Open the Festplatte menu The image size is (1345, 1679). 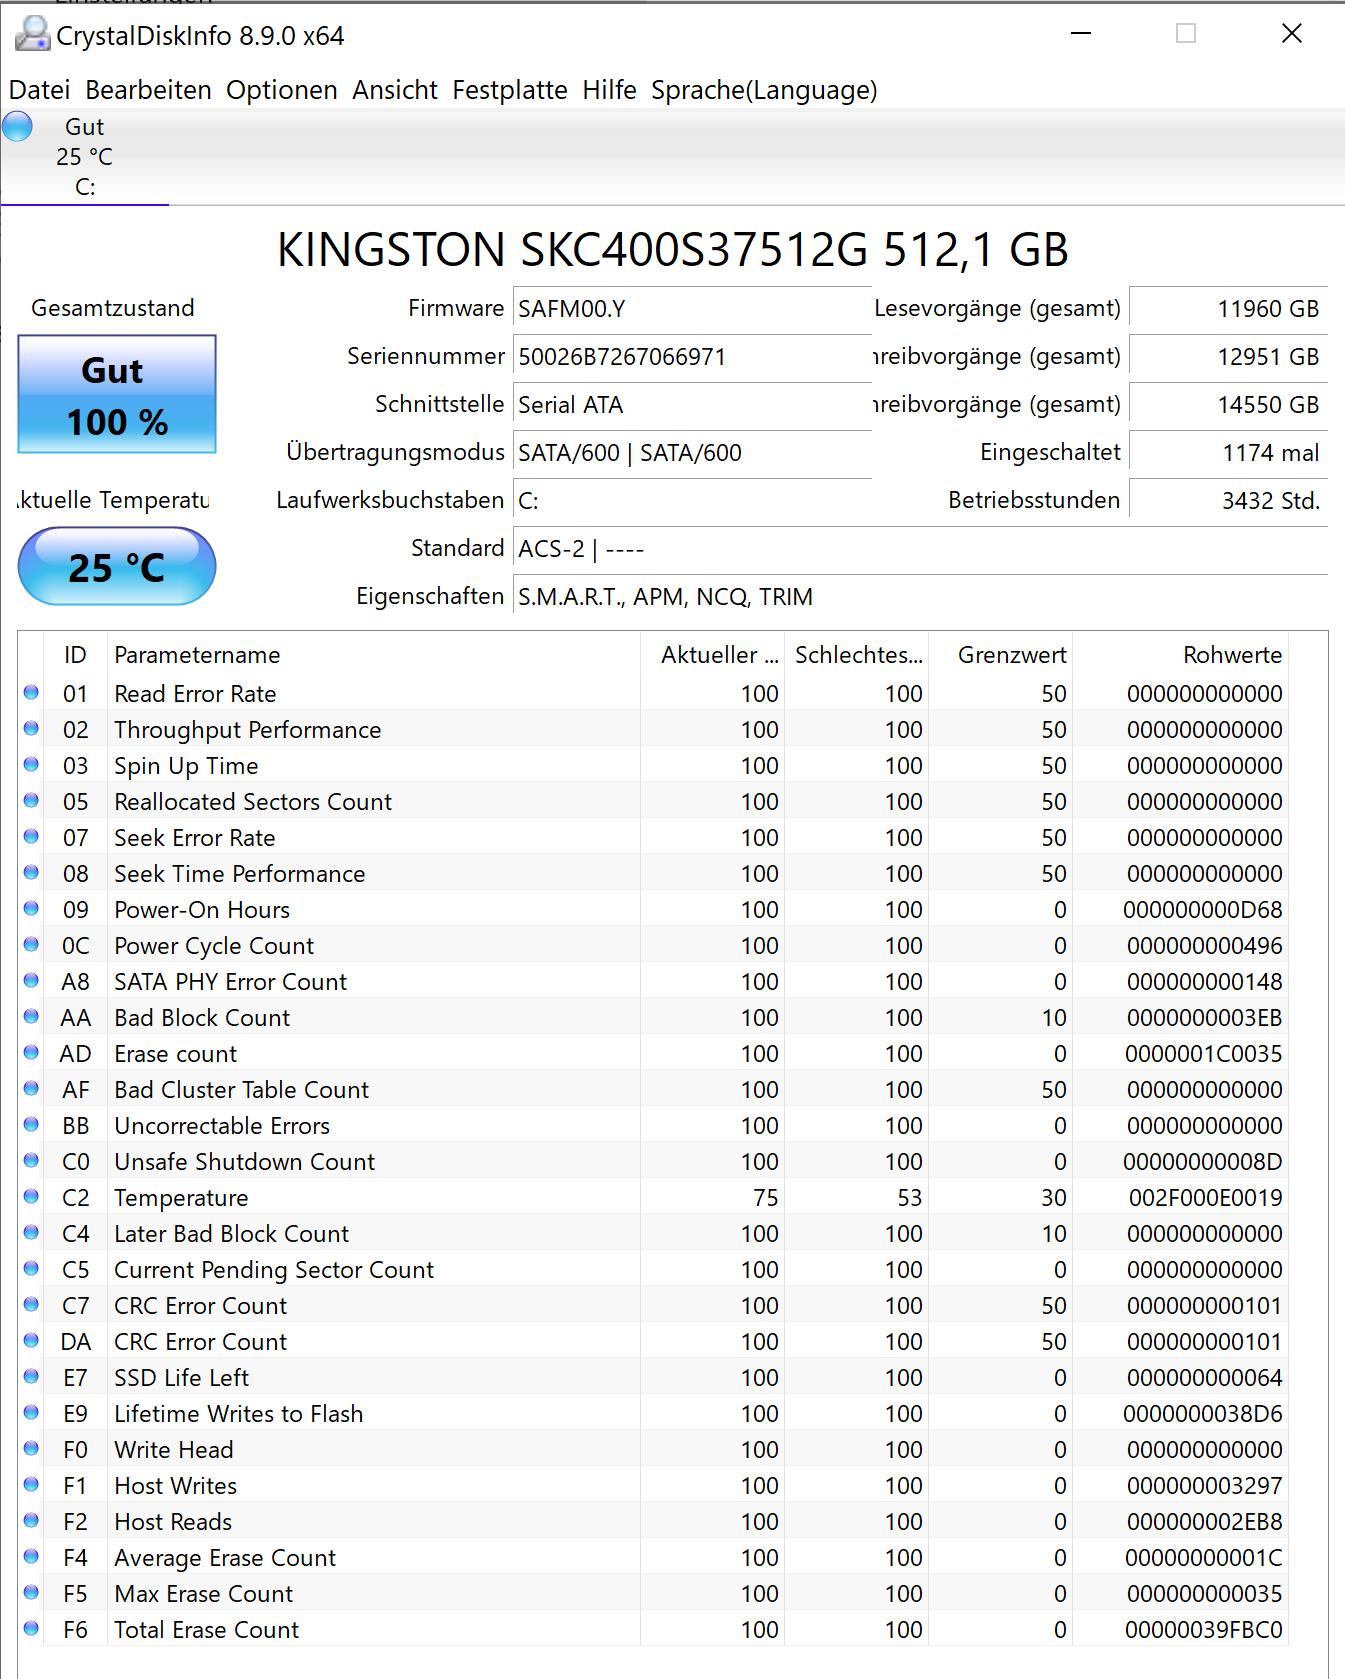point(510,90)
